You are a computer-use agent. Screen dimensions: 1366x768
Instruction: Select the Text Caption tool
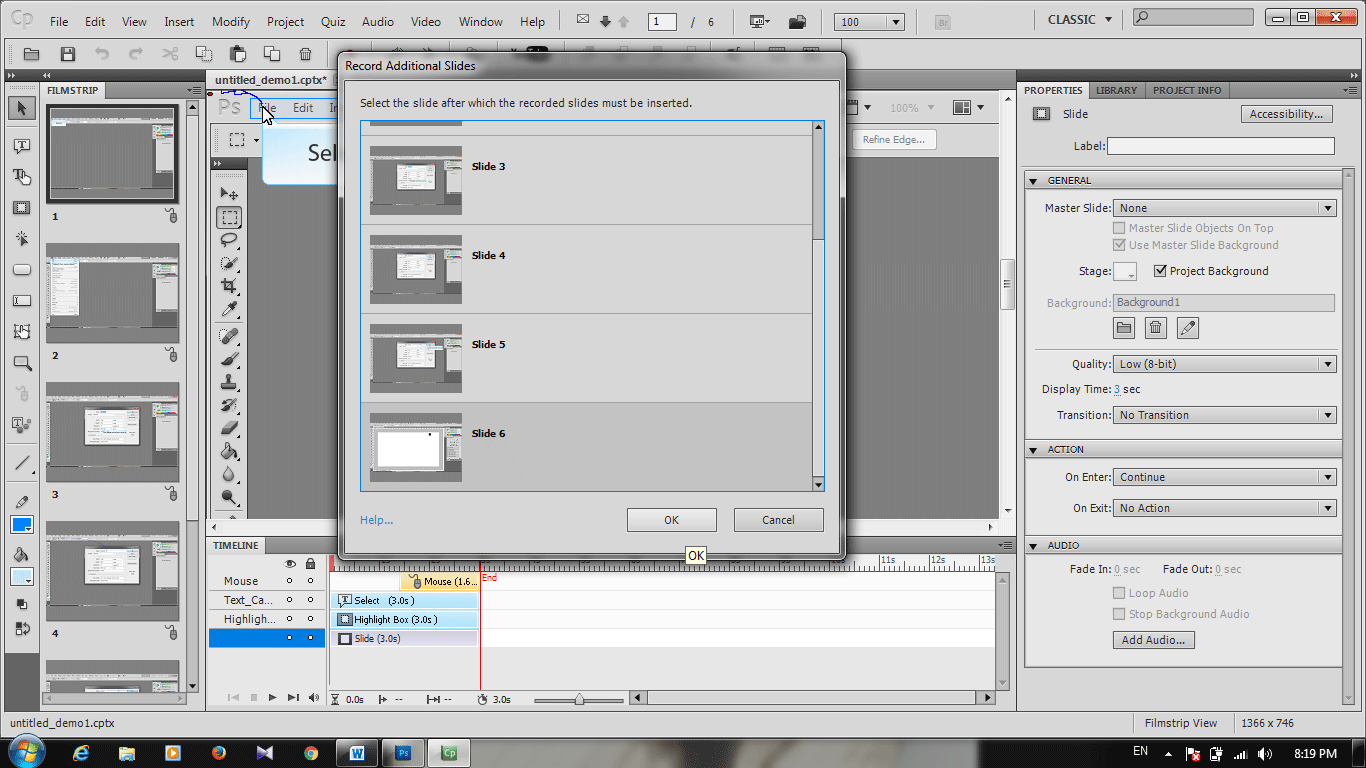22,146
